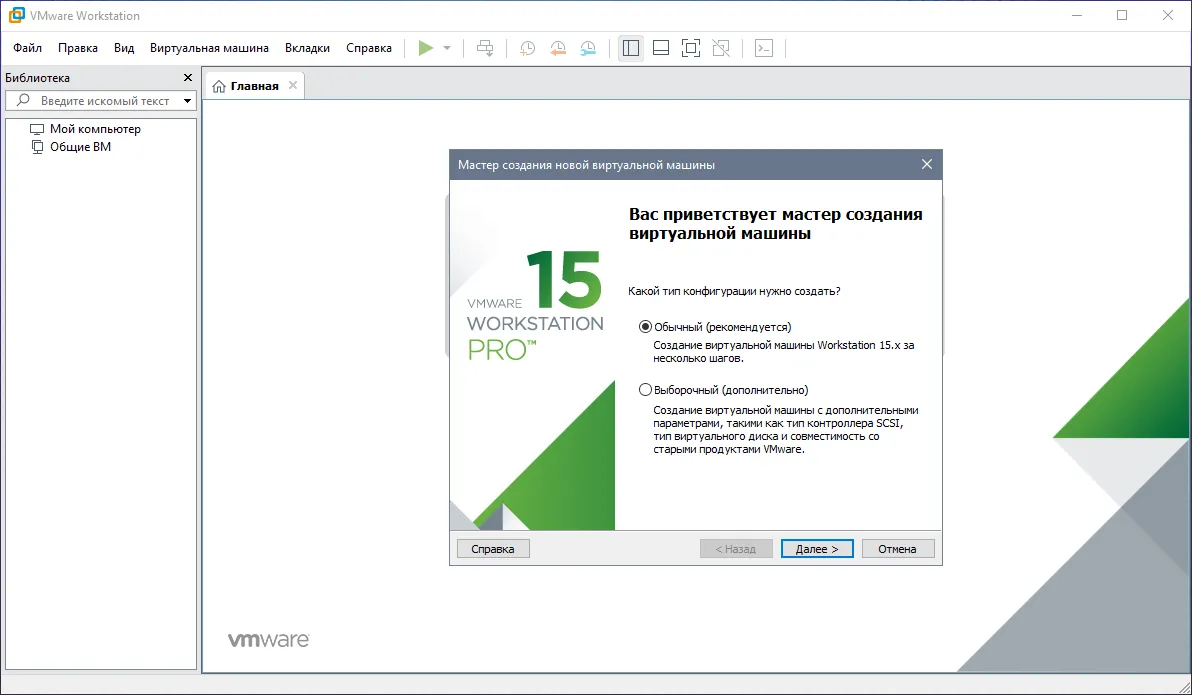Open the power options dropdown arrow
The height and width of the screenshot is (695, 1192).
[x=447, y=48]
